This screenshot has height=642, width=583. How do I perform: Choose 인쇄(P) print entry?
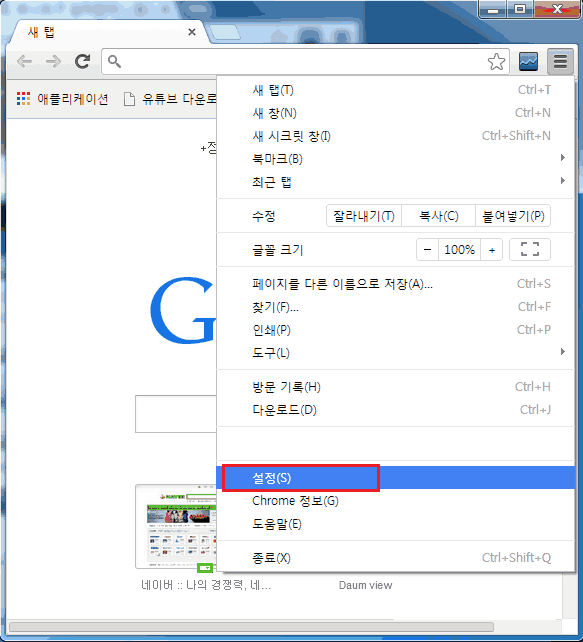click(395, 330)
